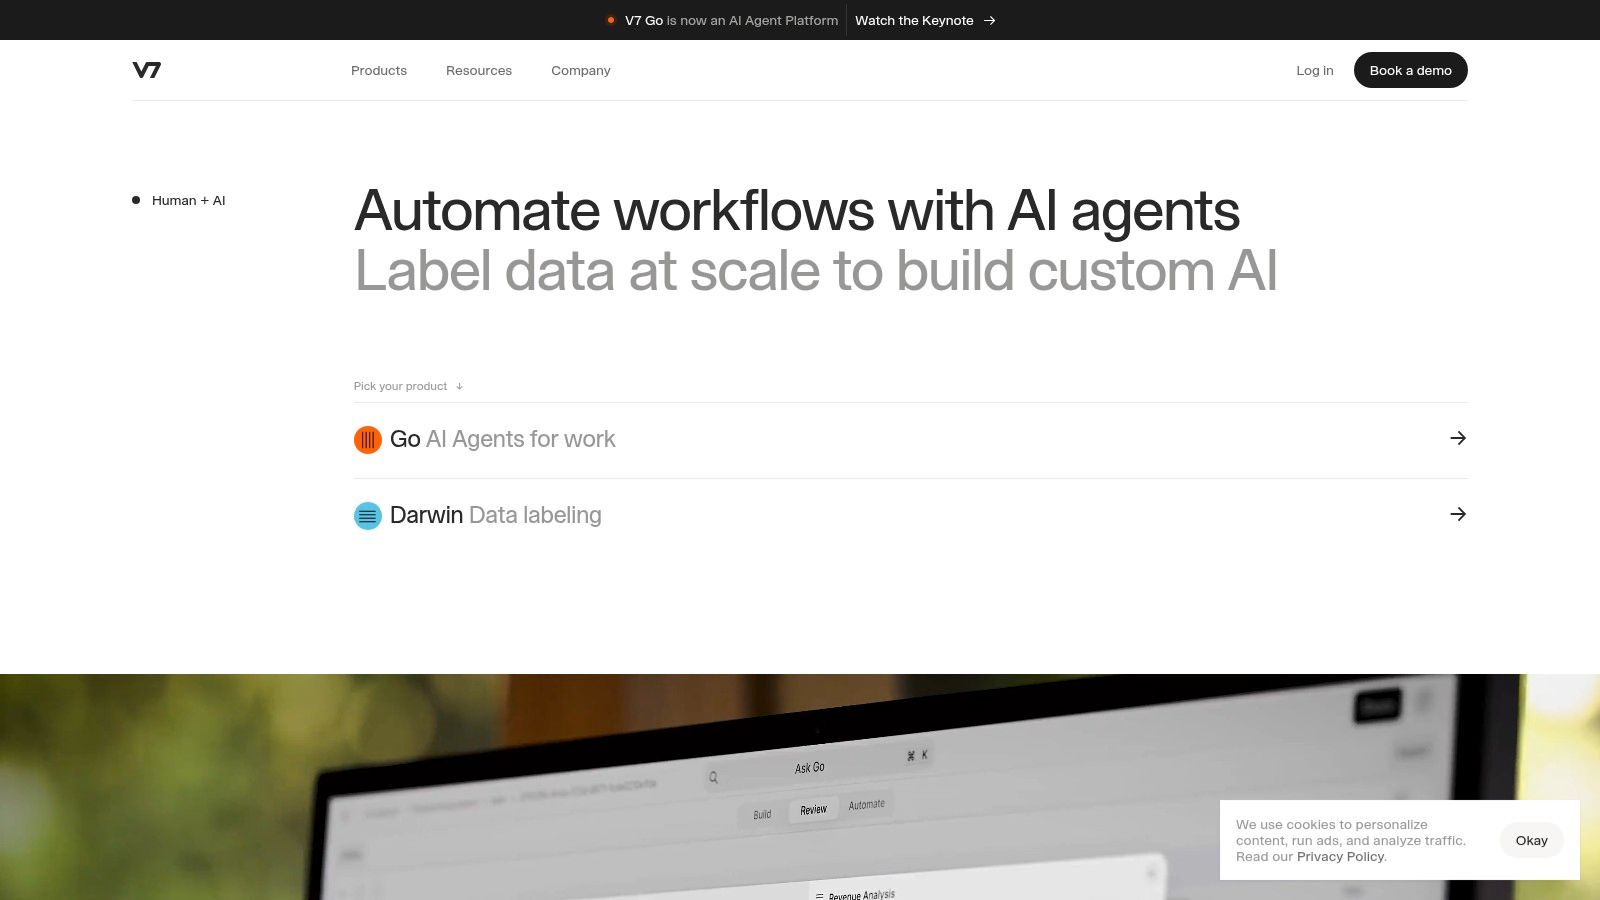Click the arrow on the Go row
Screen dimensions: 1600x900
1458,438
